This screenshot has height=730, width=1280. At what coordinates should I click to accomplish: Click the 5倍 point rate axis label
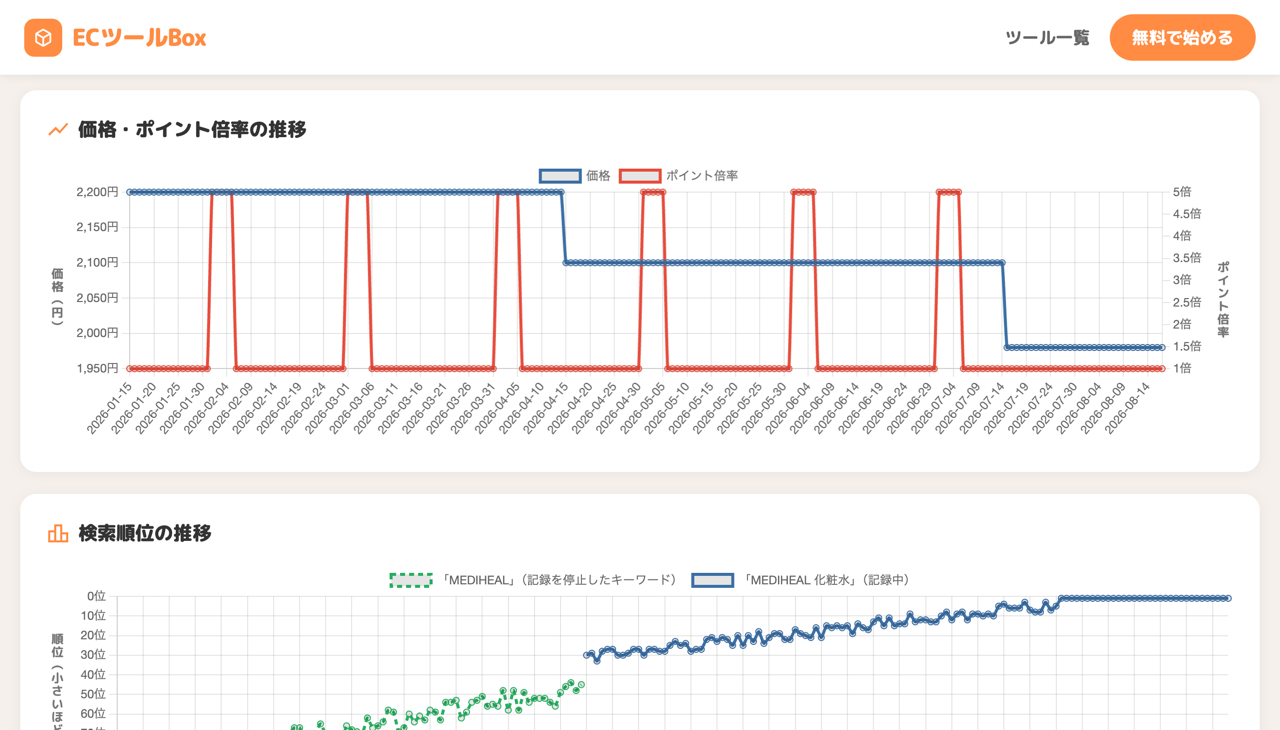[1182, 192]
